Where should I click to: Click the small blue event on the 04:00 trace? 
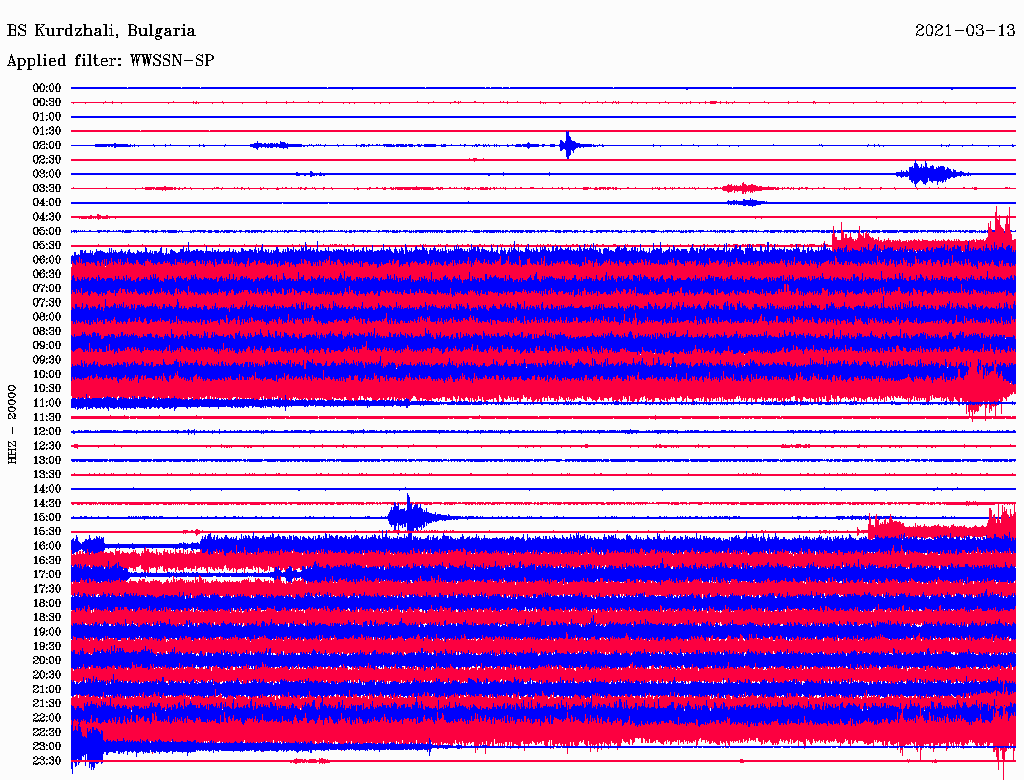[x=746, y=202]
